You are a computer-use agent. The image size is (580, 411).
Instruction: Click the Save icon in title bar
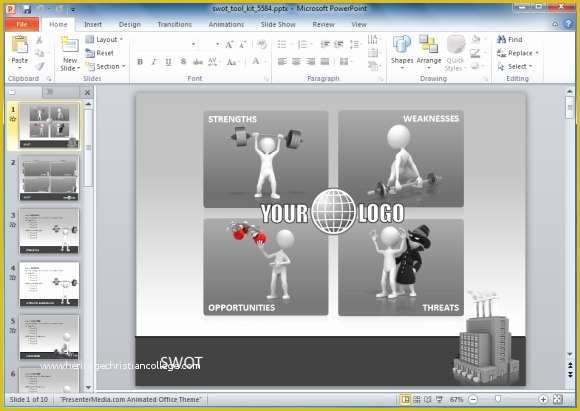click(x=27, y=9)
